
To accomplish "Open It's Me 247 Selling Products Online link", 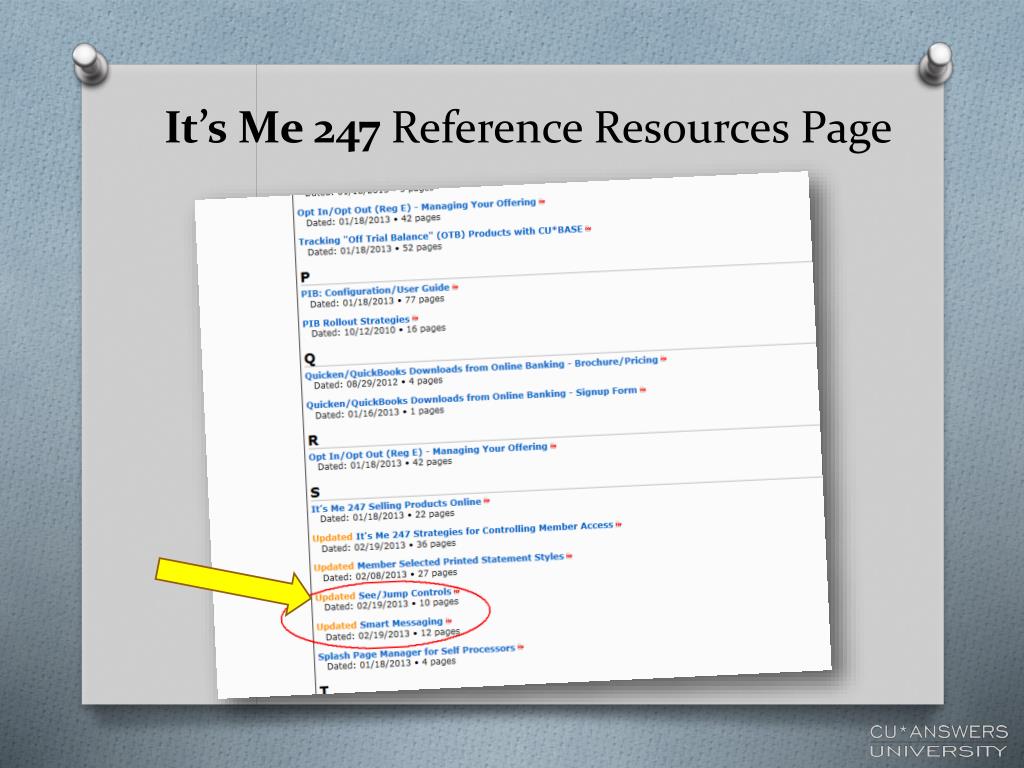I will 396,505.
